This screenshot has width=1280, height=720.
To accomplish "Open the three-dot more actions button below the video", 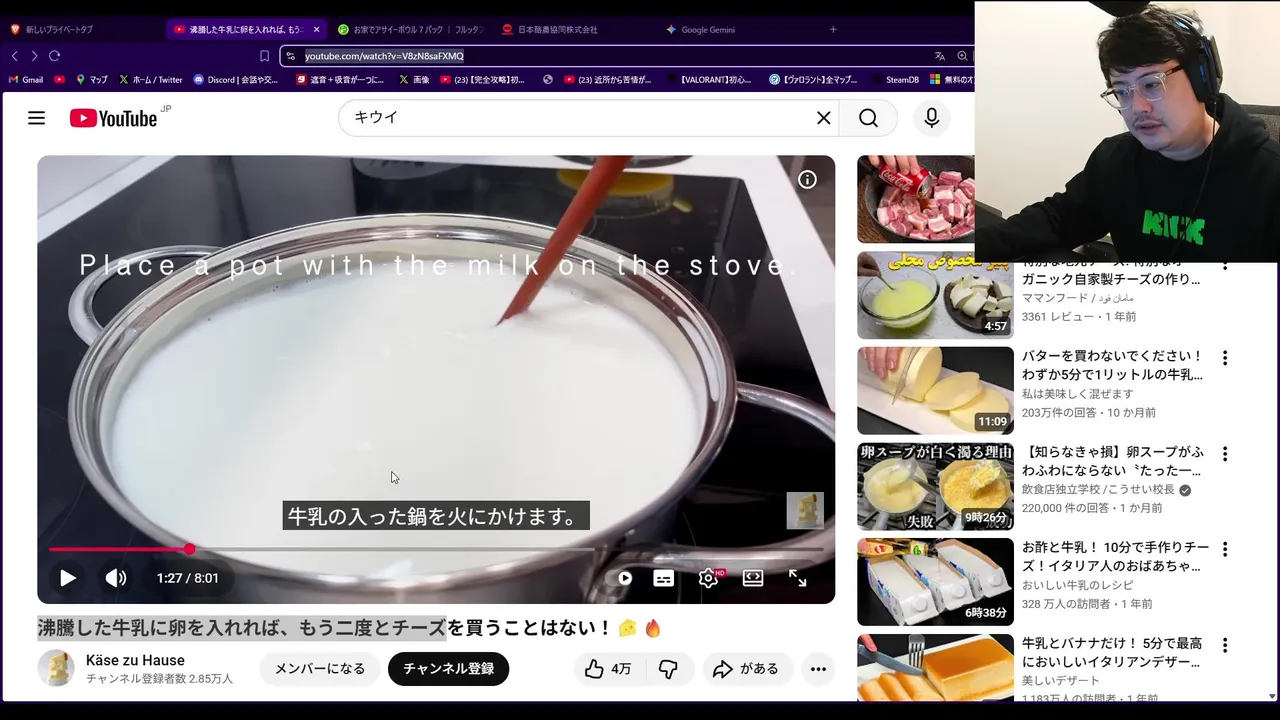I will pos(818,669).
